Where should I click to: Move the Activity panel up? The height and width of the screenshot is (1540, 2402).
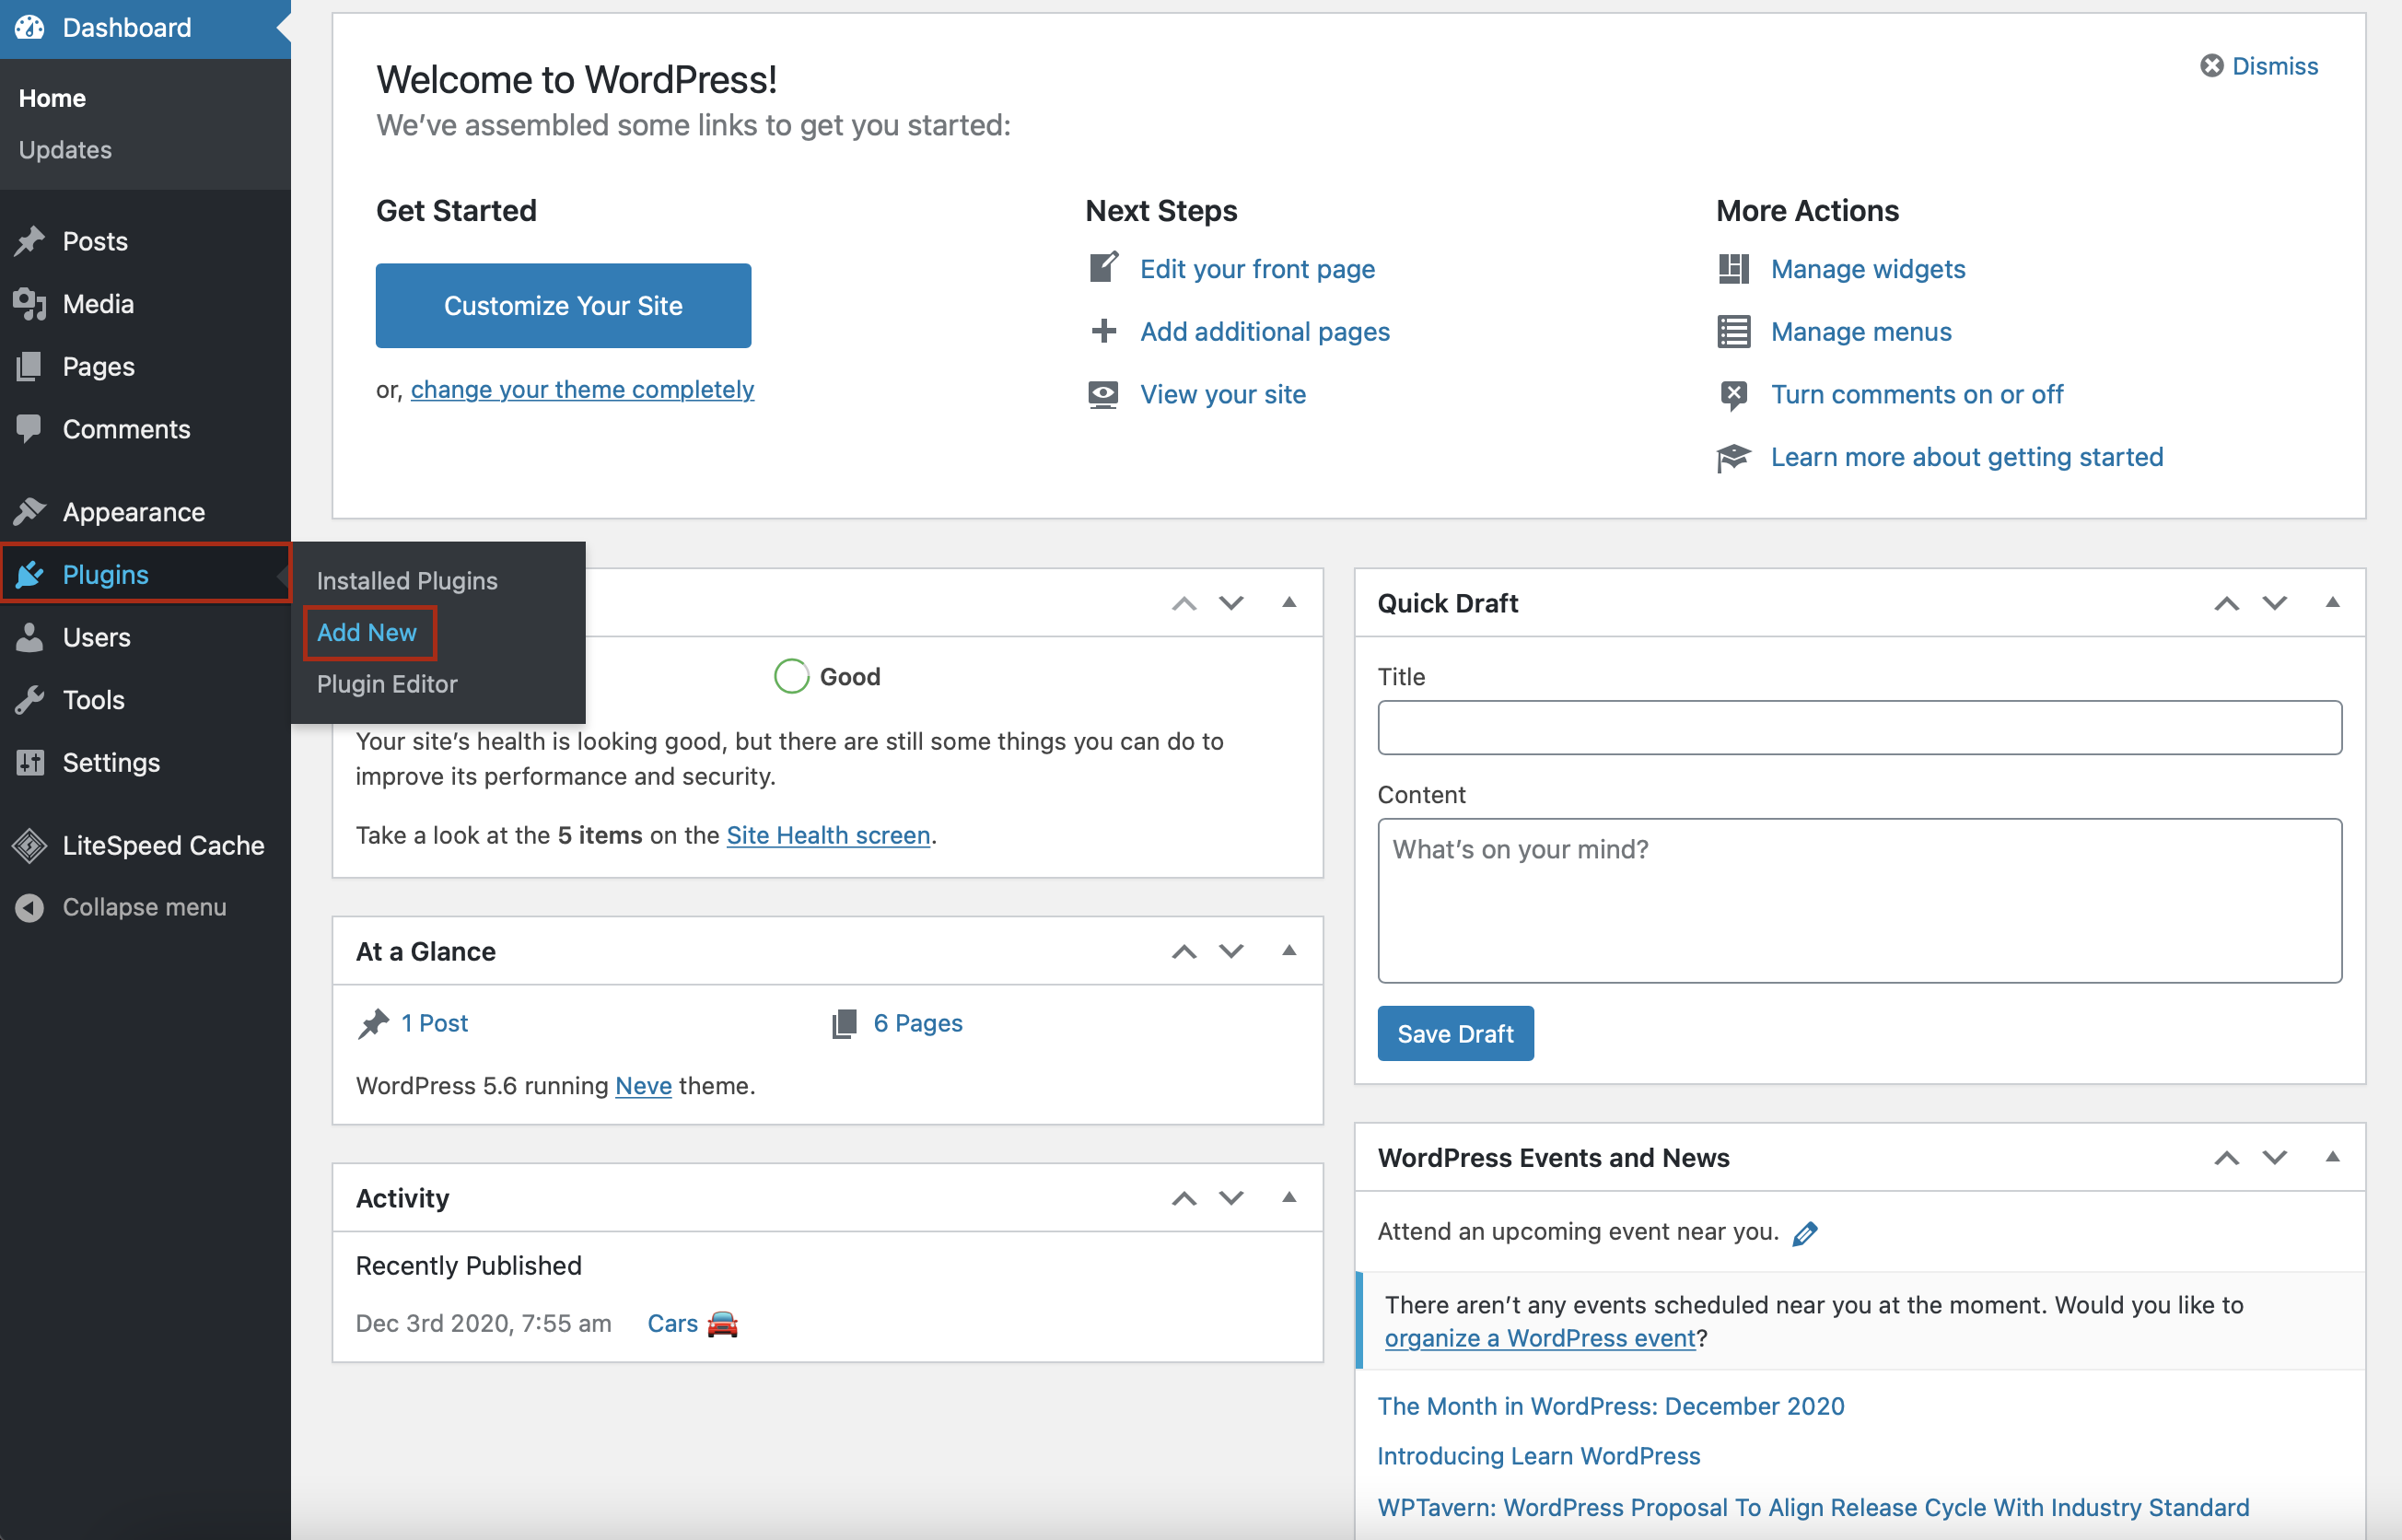tap(1184, 1197)
